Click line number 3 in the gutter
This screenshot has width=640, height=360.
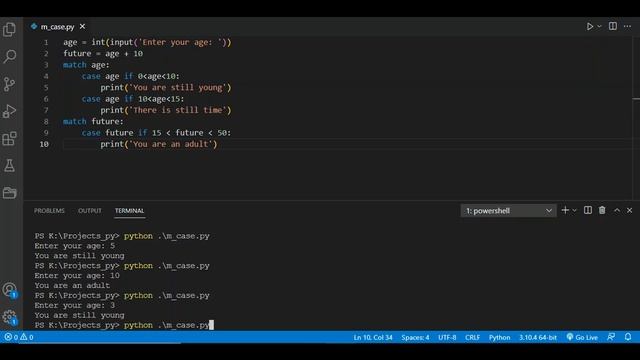click(x=46, y=65)
